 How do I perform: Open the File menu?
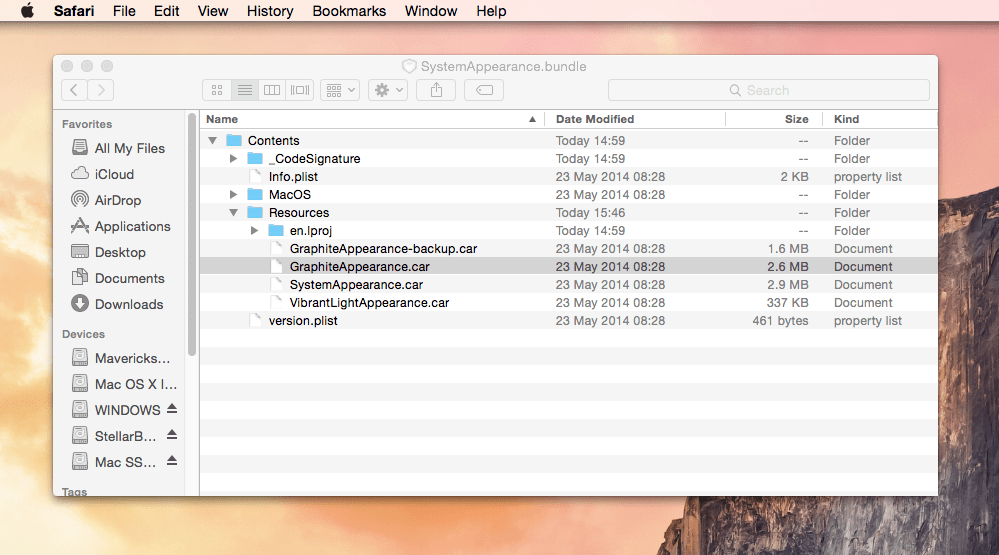coord(124,11)
